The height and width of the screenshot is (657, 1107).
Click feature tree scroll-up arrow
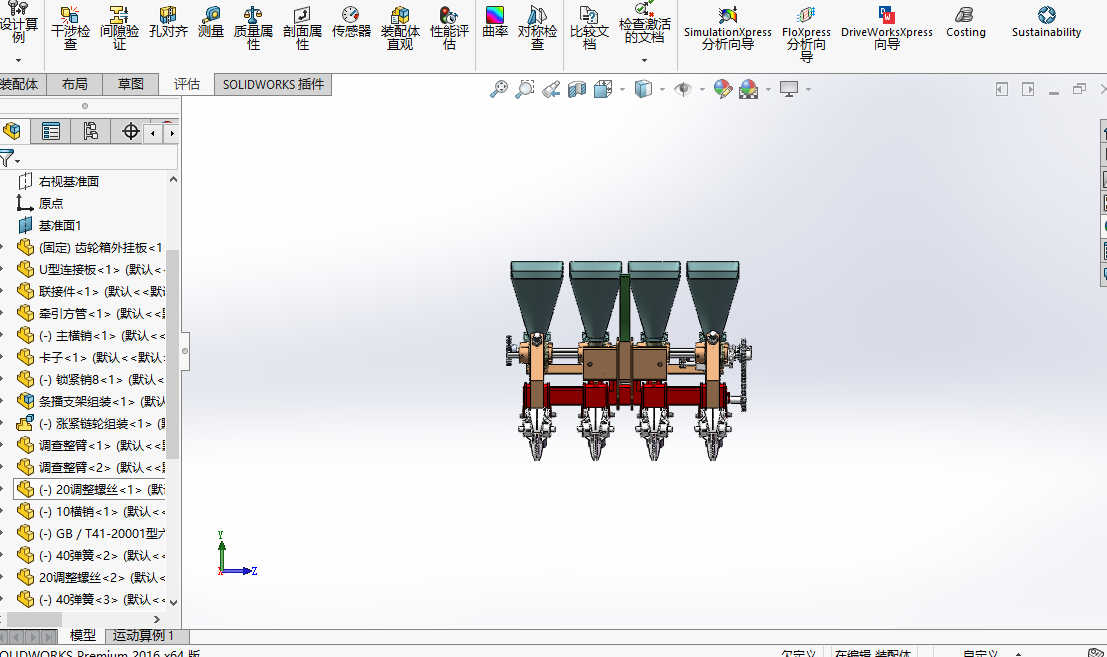(x=173, y=179)
